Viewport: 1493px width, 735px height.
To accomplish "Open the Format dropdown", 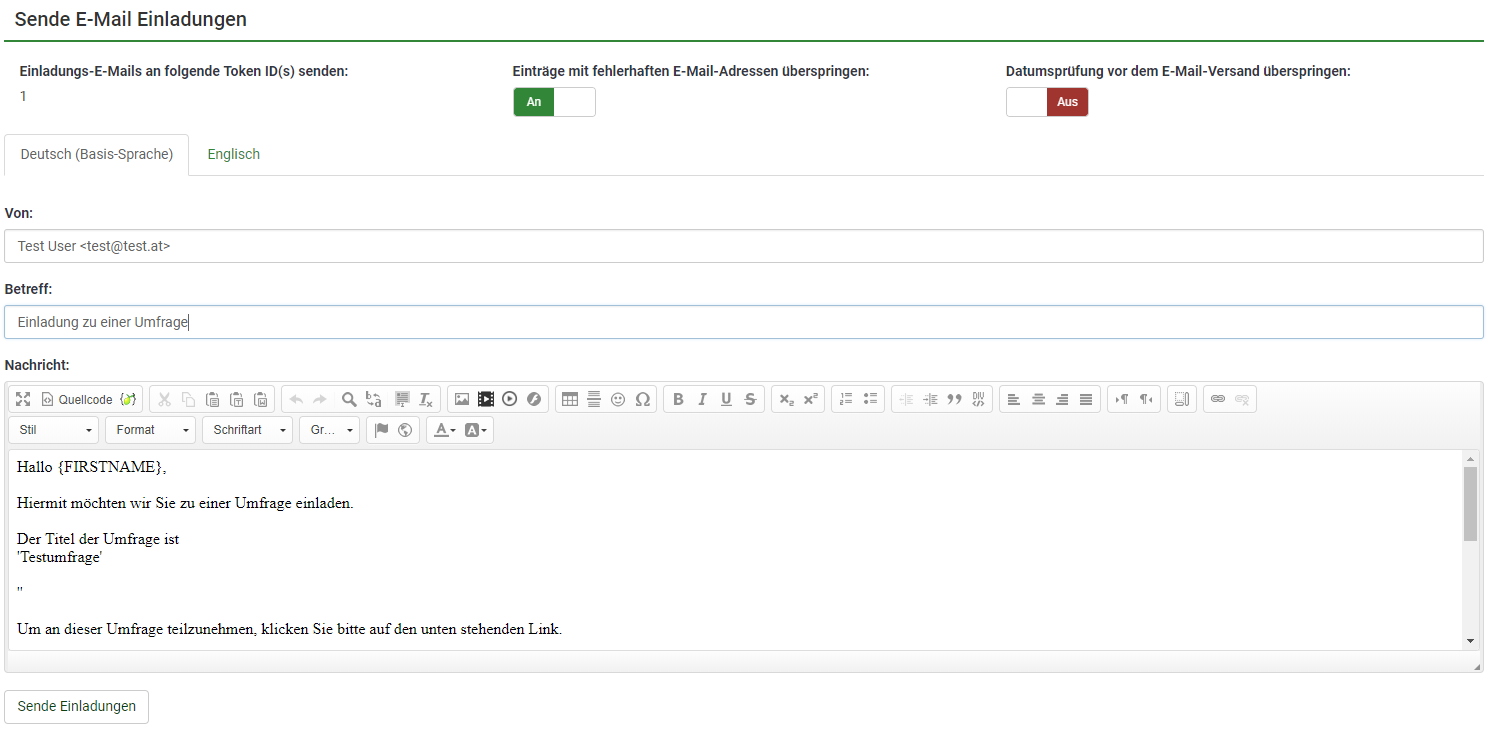I will coord(150,430).
